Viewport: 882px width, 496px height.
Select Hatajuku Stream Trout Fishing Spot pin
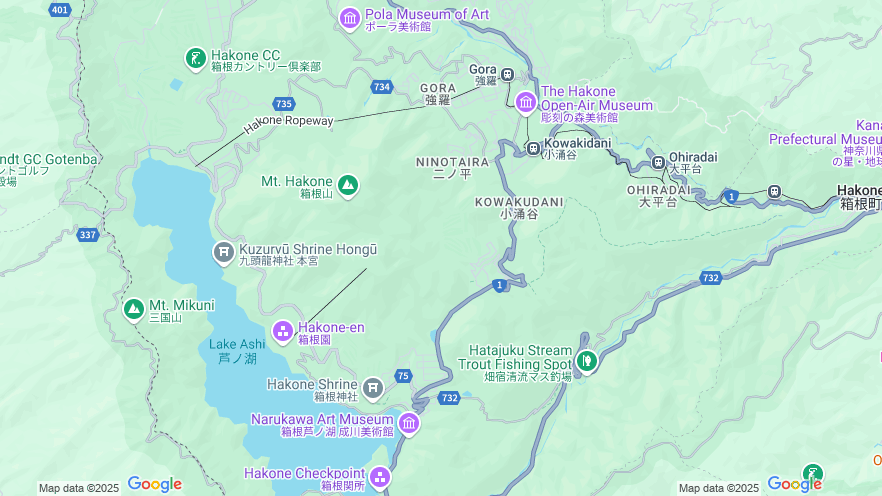pos(587,360)
